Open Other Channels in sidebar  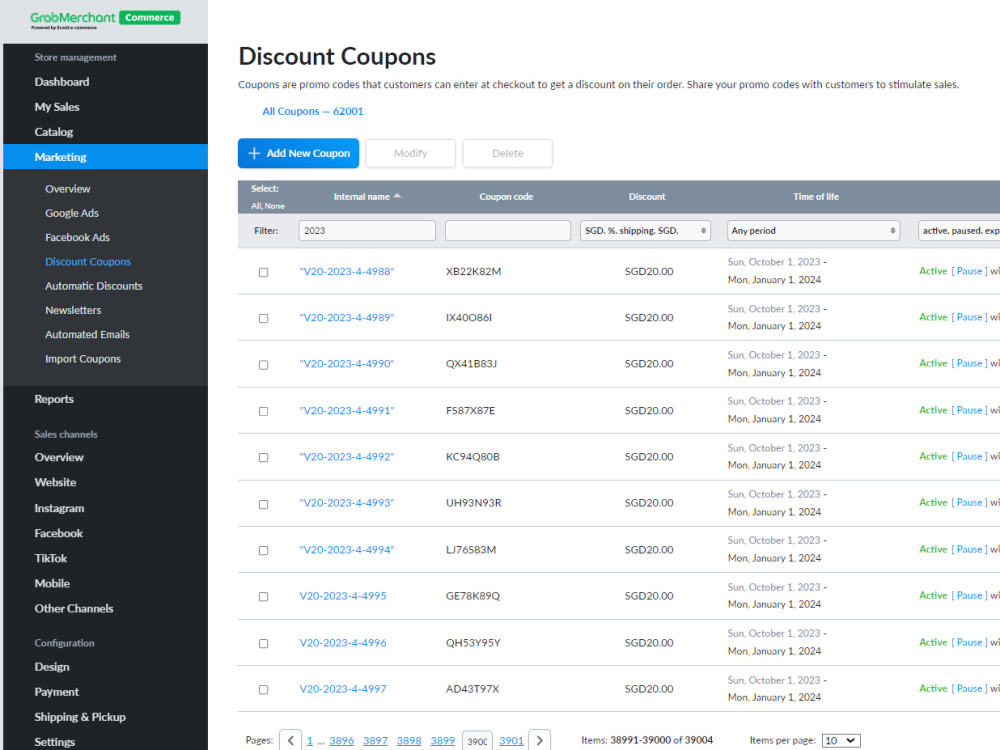click(74, 608)
